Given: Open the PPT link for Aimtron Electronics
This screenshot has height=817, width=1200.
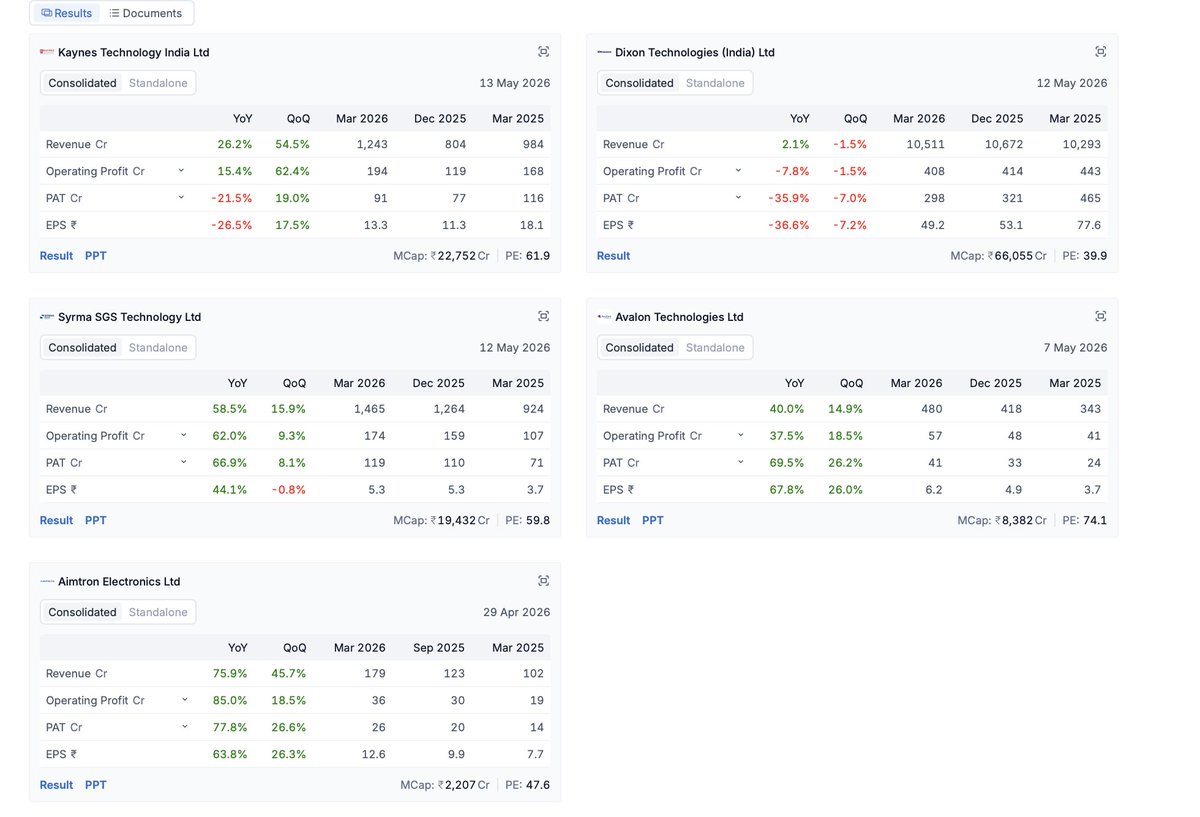Looking at the screenshot, I should (x=96, y=785).
